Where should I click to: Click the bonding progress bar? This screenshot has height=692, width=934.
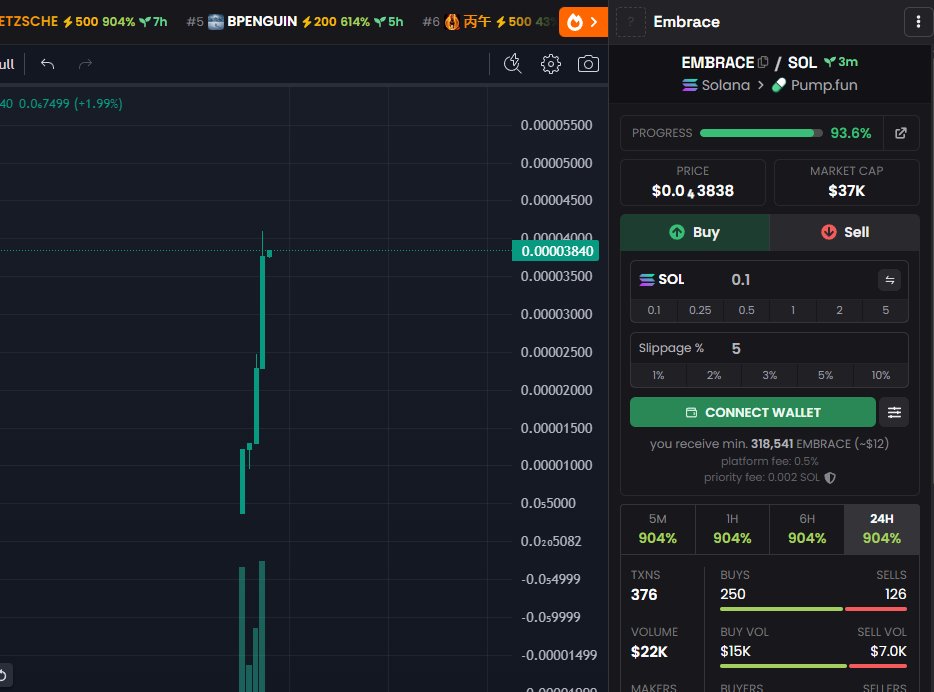pos(761,133)
